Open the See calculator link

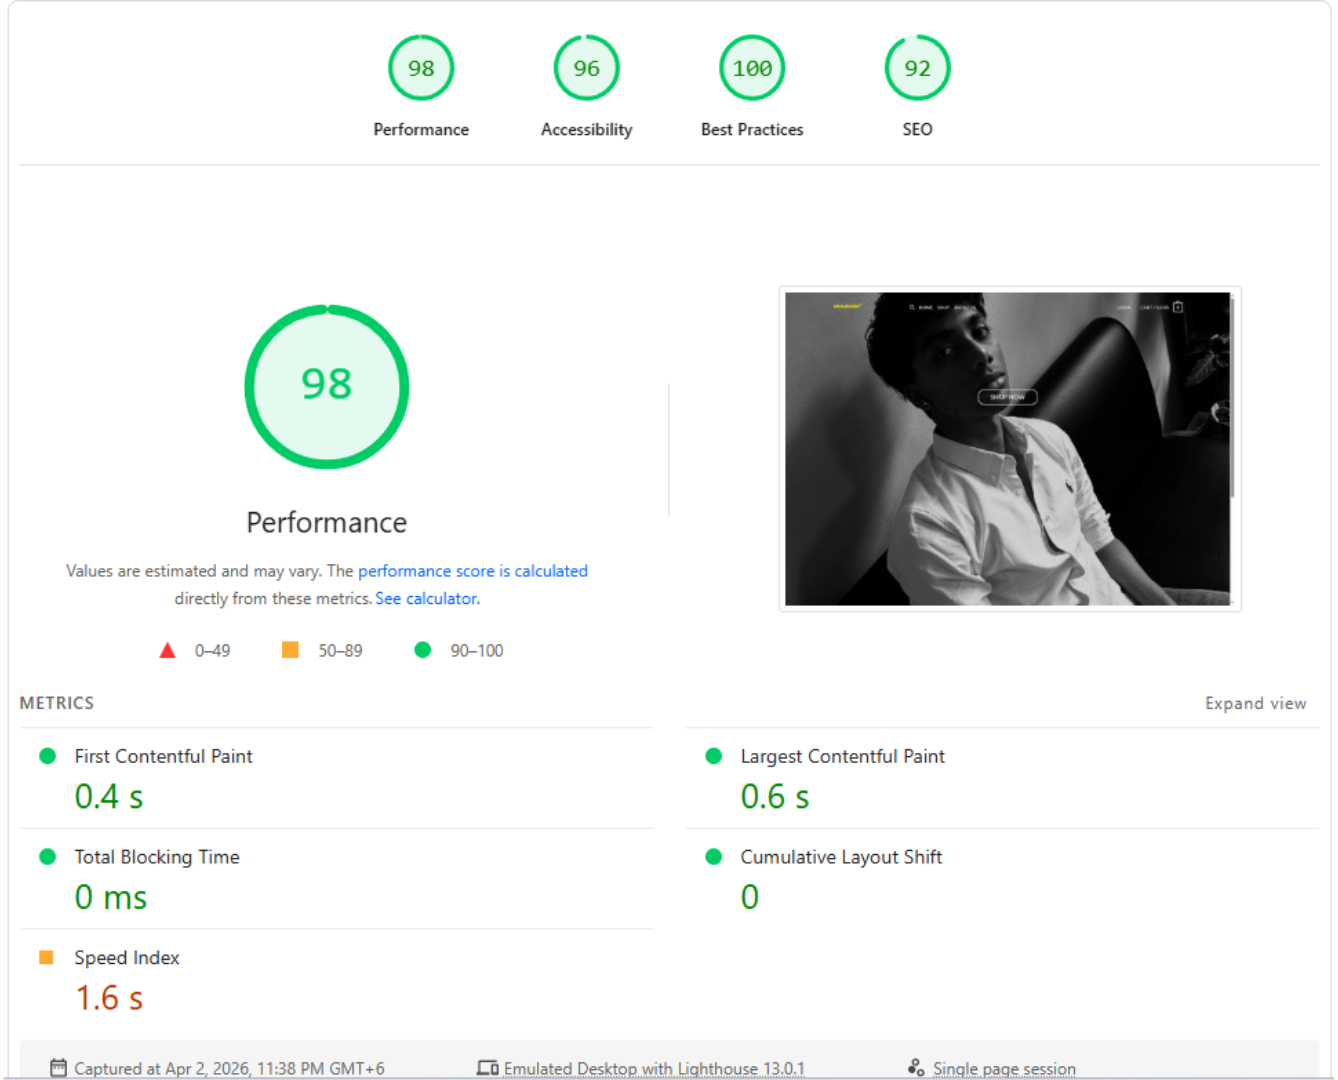point(426,598)
